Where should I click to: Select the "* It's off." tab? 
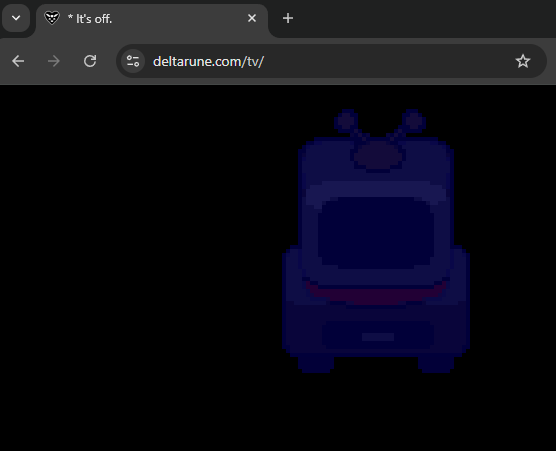(x=152, y=19)
